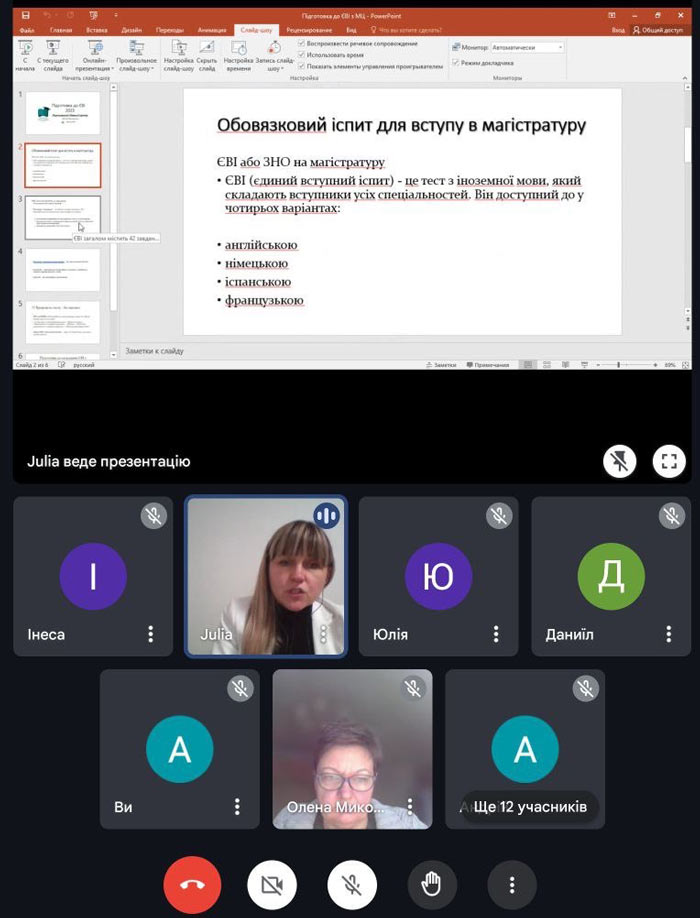700x918 pixels.
Task: Raise hand using the hand icon
Action: click(432, 884)
